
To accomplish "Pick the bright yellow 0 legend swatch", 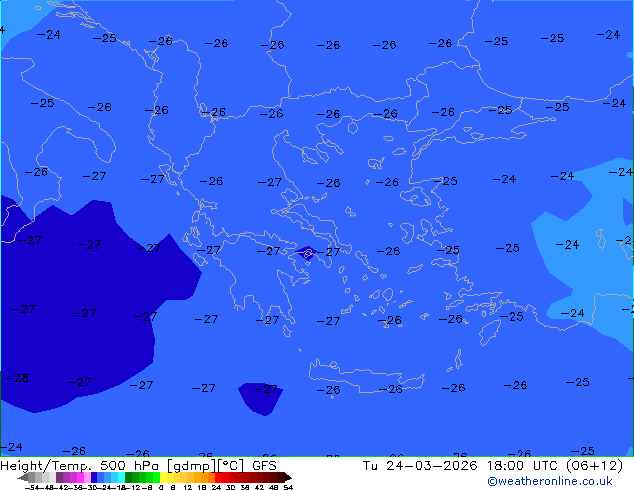I will pyautogui.click(x=163, y=477).
